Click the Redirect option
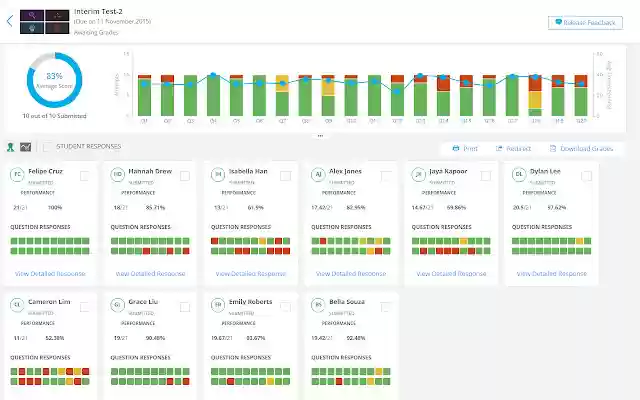 tap(513, 149)
